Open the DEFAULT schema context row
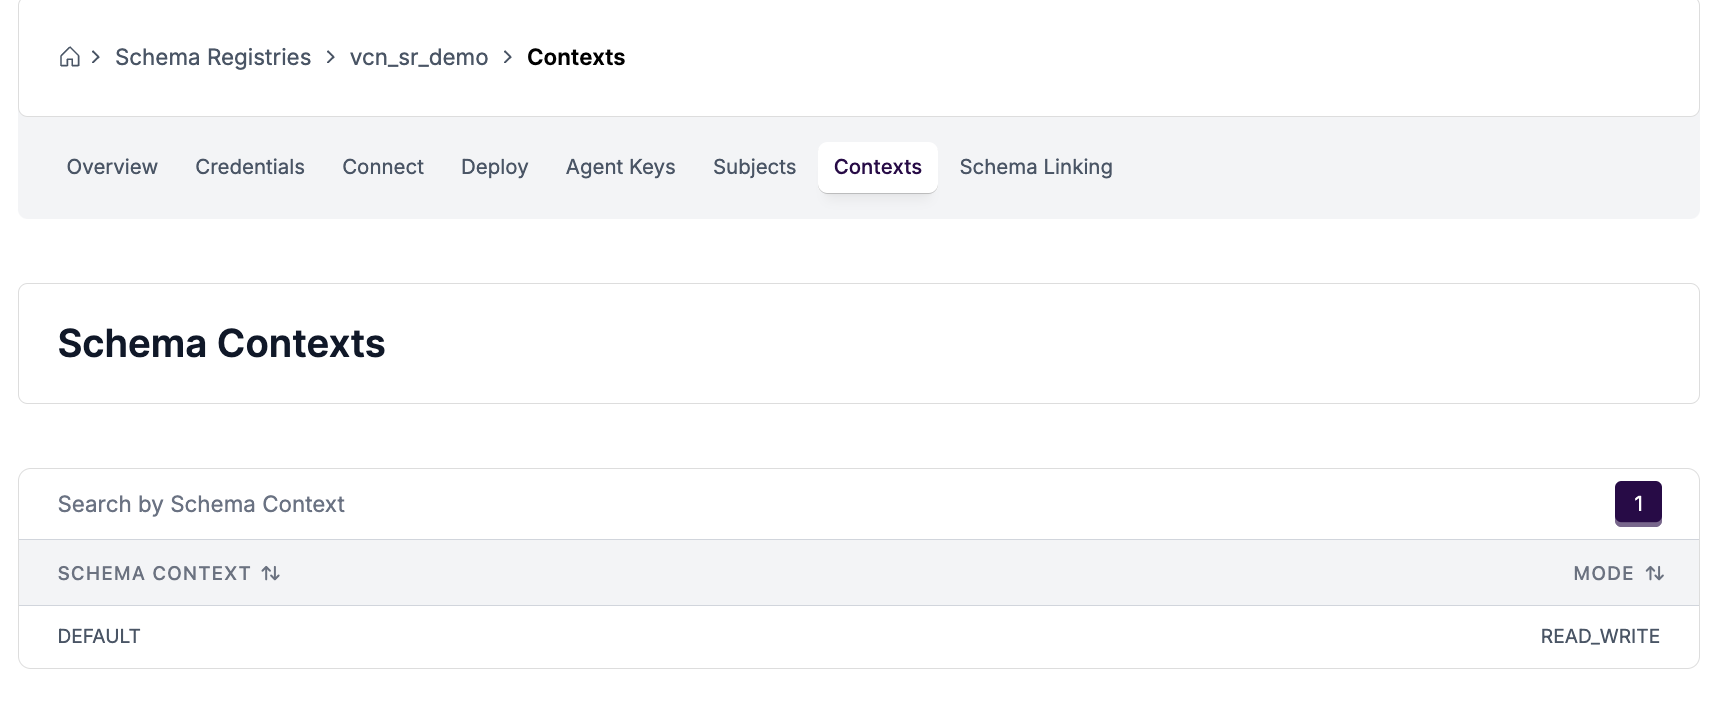Screen dimensions: 1722x706 tap(99, 636)
